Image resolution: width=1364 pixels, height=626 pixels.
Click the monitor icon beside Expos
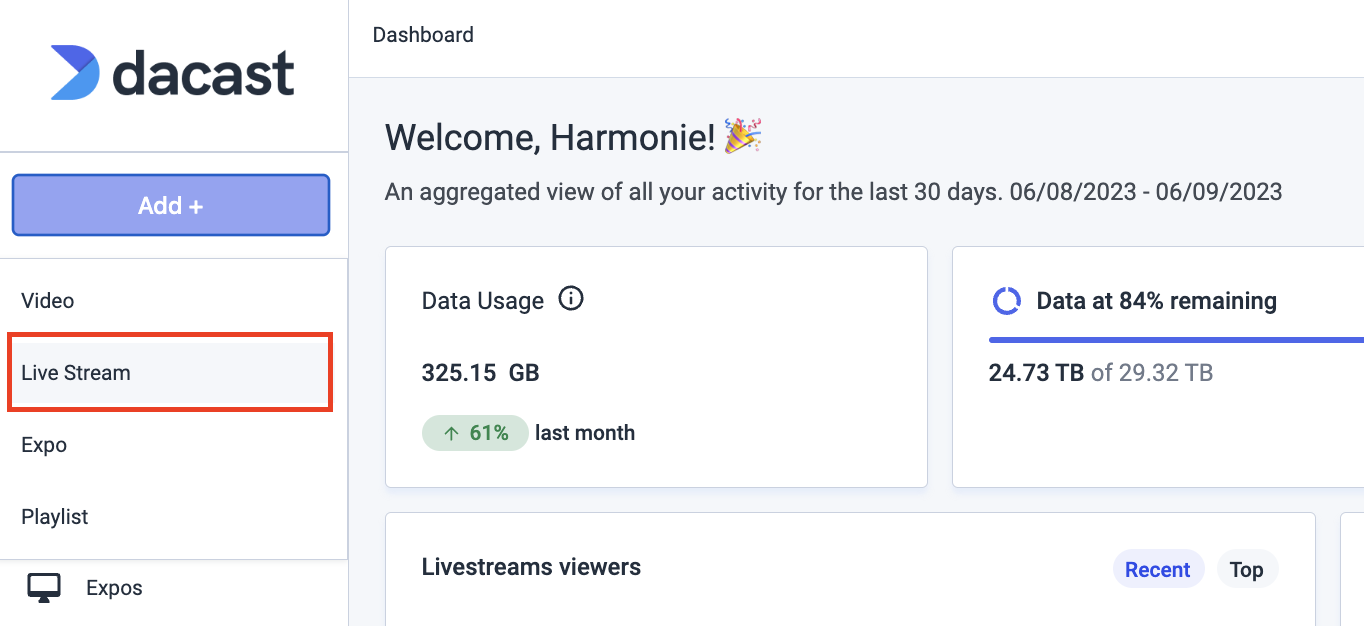43,588
